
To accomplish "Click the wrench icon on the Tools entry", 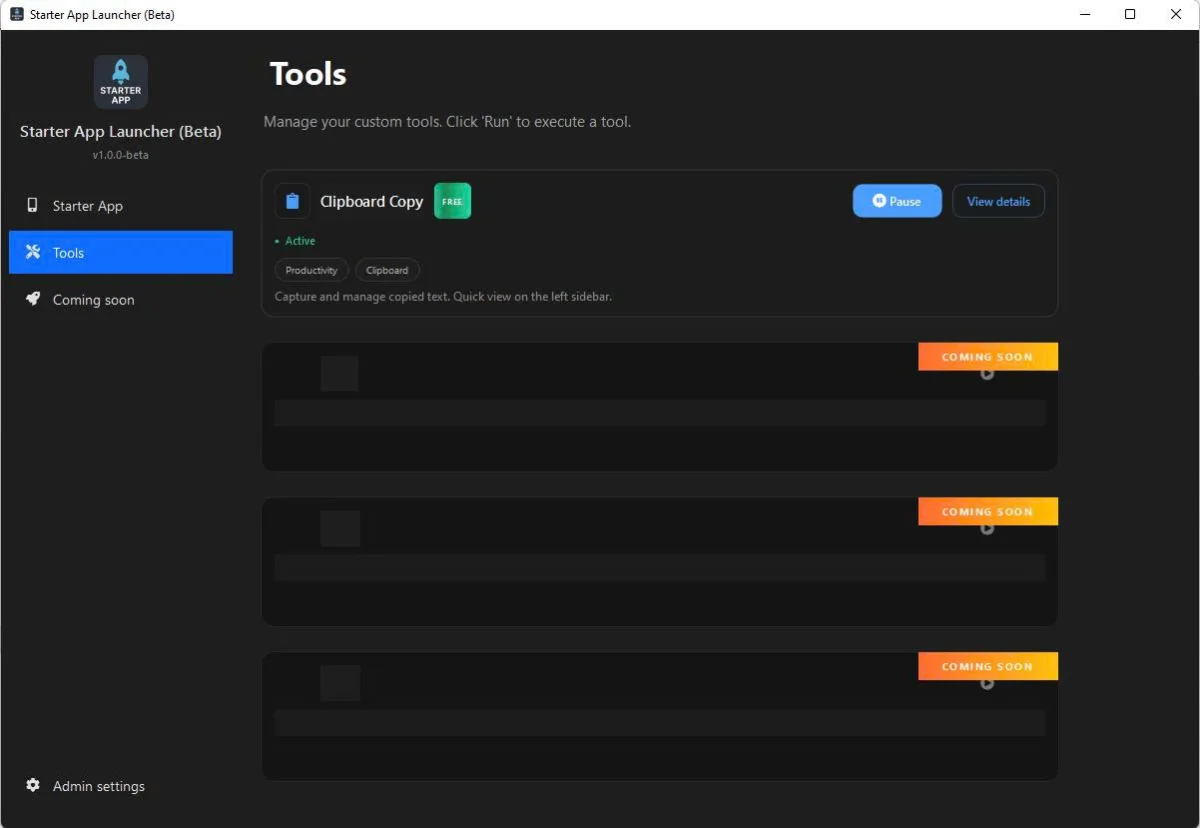I will [33, 252].
